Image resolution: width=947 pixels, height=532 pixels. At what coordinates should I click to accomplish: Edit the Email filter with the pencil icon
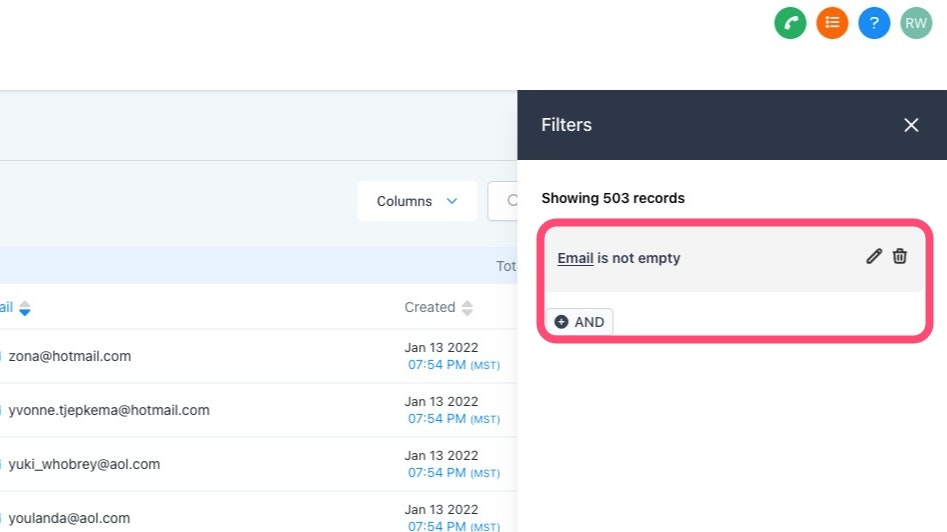tap(874, 257)
